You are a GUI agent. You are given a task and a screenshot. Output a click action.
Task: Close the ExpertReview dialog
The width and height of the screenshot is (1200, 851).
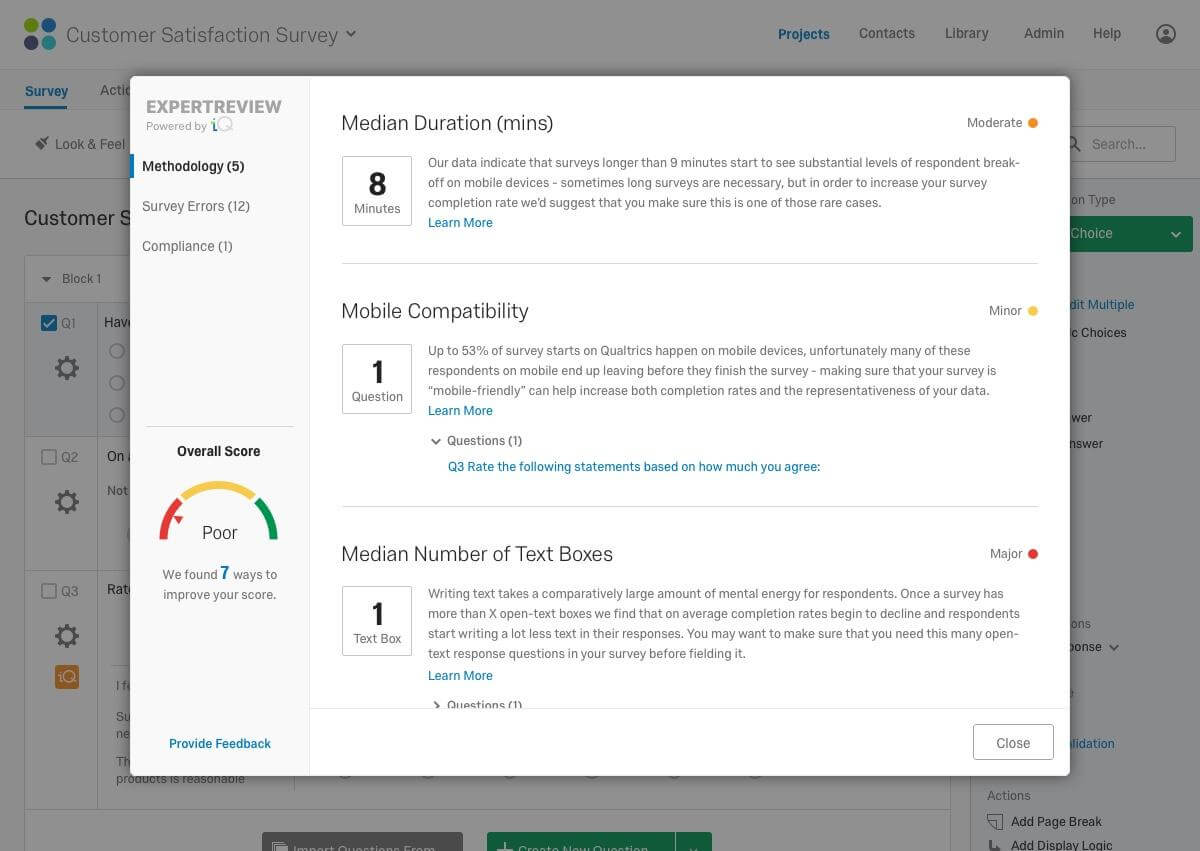click(1013, 742)
